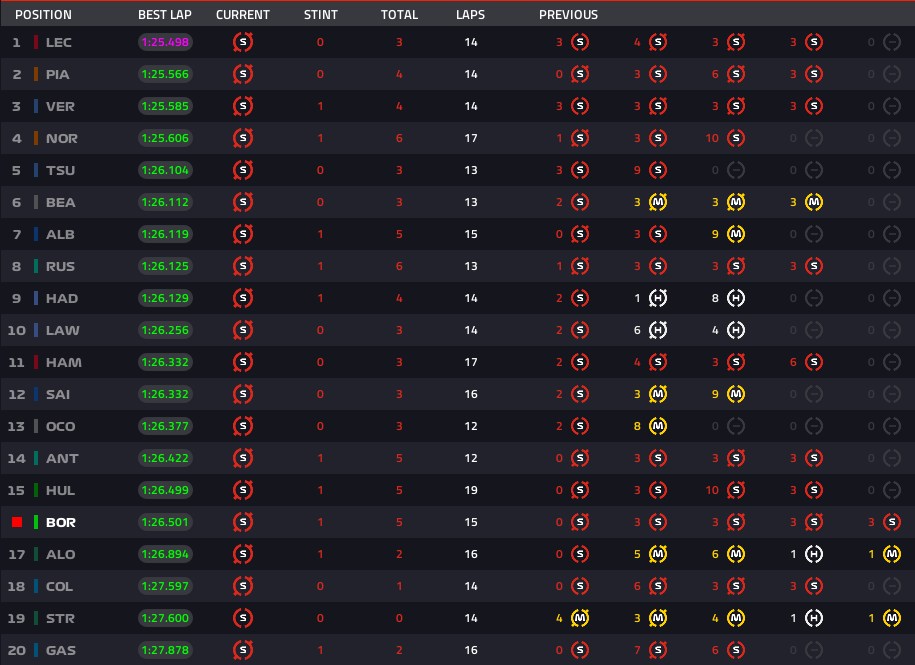Click driver name NOR
The width and height of the screenshot is (915, 665).
pyautogui.click(x=62, y=138)
